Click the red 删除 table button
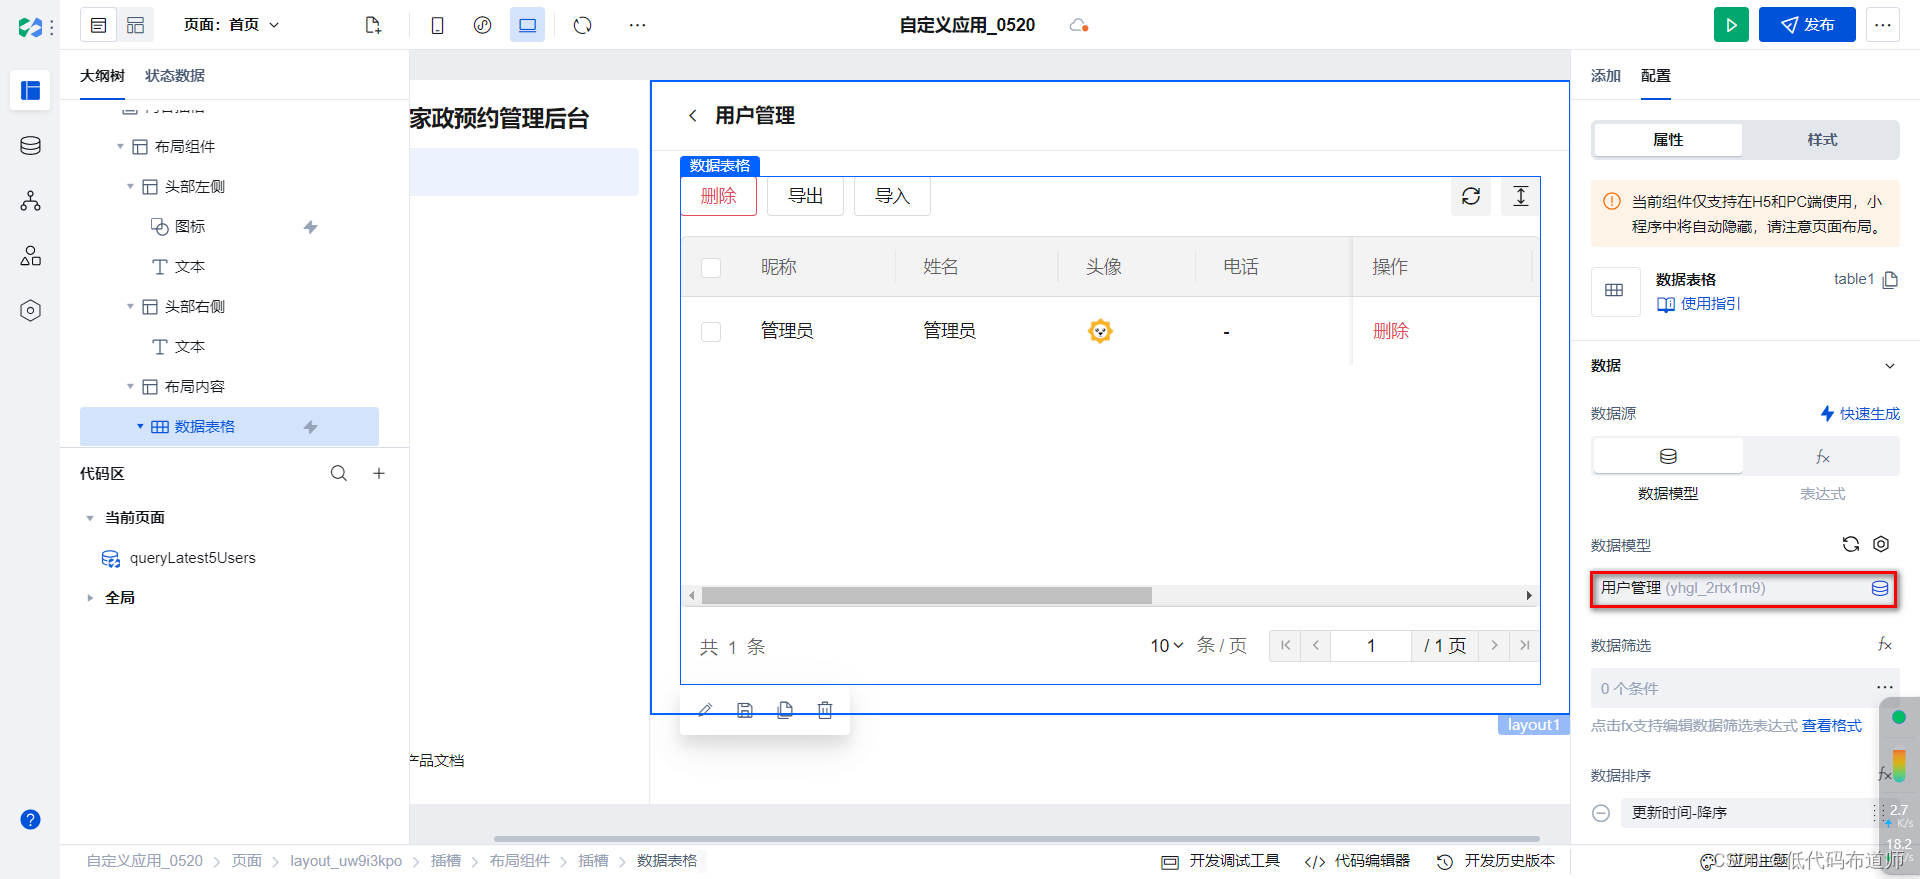The image size is (1920, 879). (x=719, y=196)
